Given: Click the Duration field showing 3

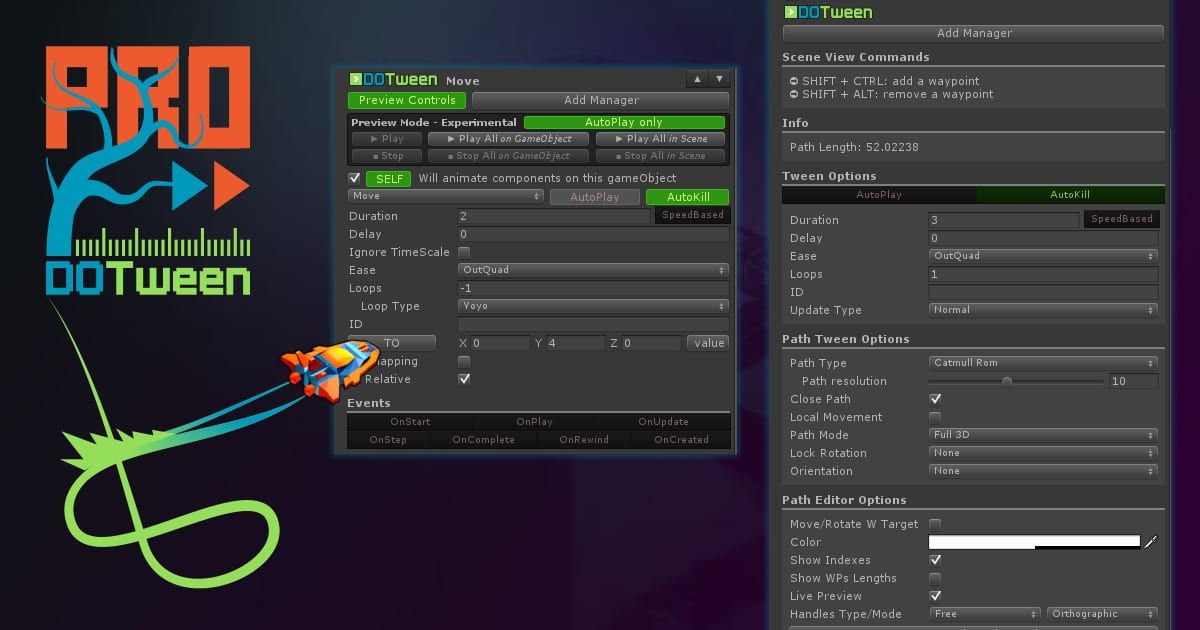Looking at the screenshot, I should tap(1004, 220).
